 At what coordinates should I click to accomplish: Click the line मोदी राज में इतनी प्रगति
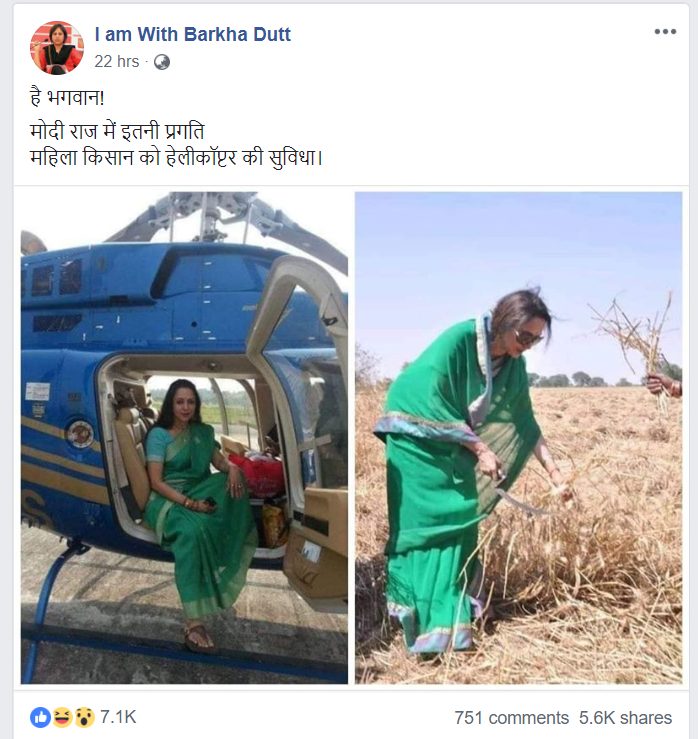point(117,131)
